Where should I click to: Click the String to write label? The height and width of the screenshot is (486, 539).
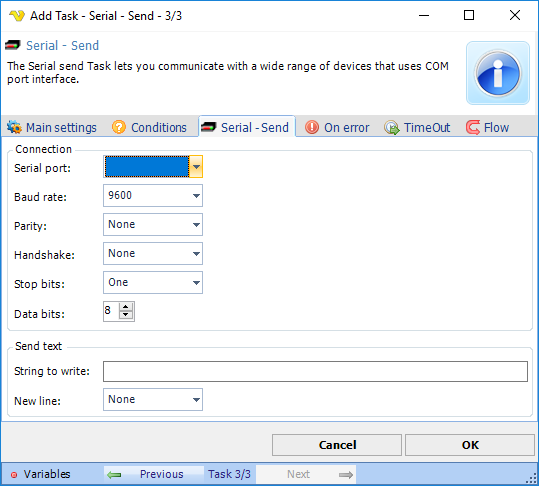52,371
